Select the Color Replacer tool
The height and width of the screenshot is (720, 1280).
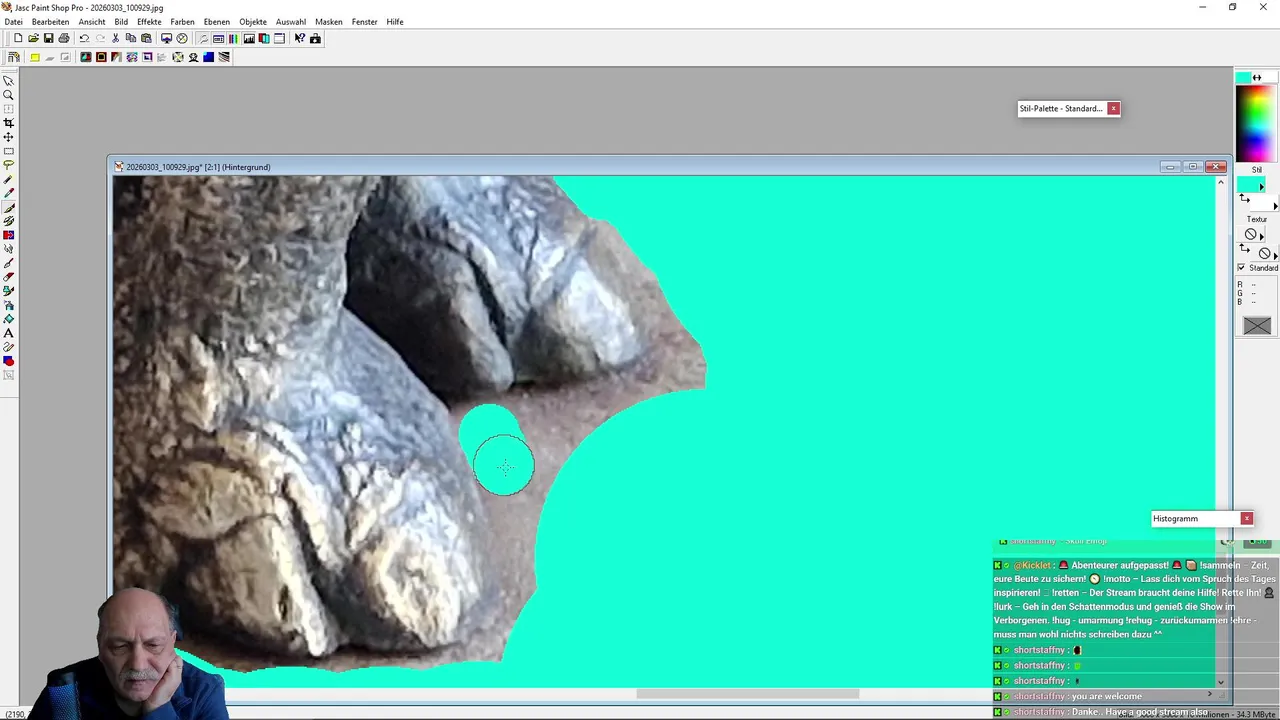coord(9,235)
